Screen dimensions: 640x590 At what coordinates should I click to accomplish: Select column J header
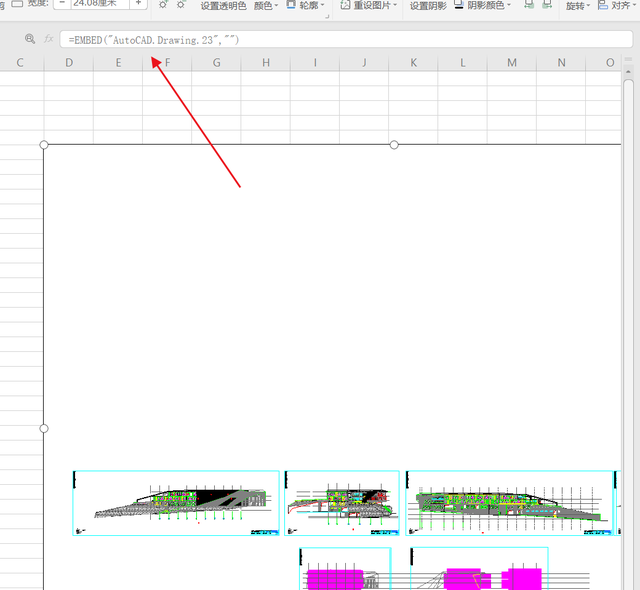point(364,62)
